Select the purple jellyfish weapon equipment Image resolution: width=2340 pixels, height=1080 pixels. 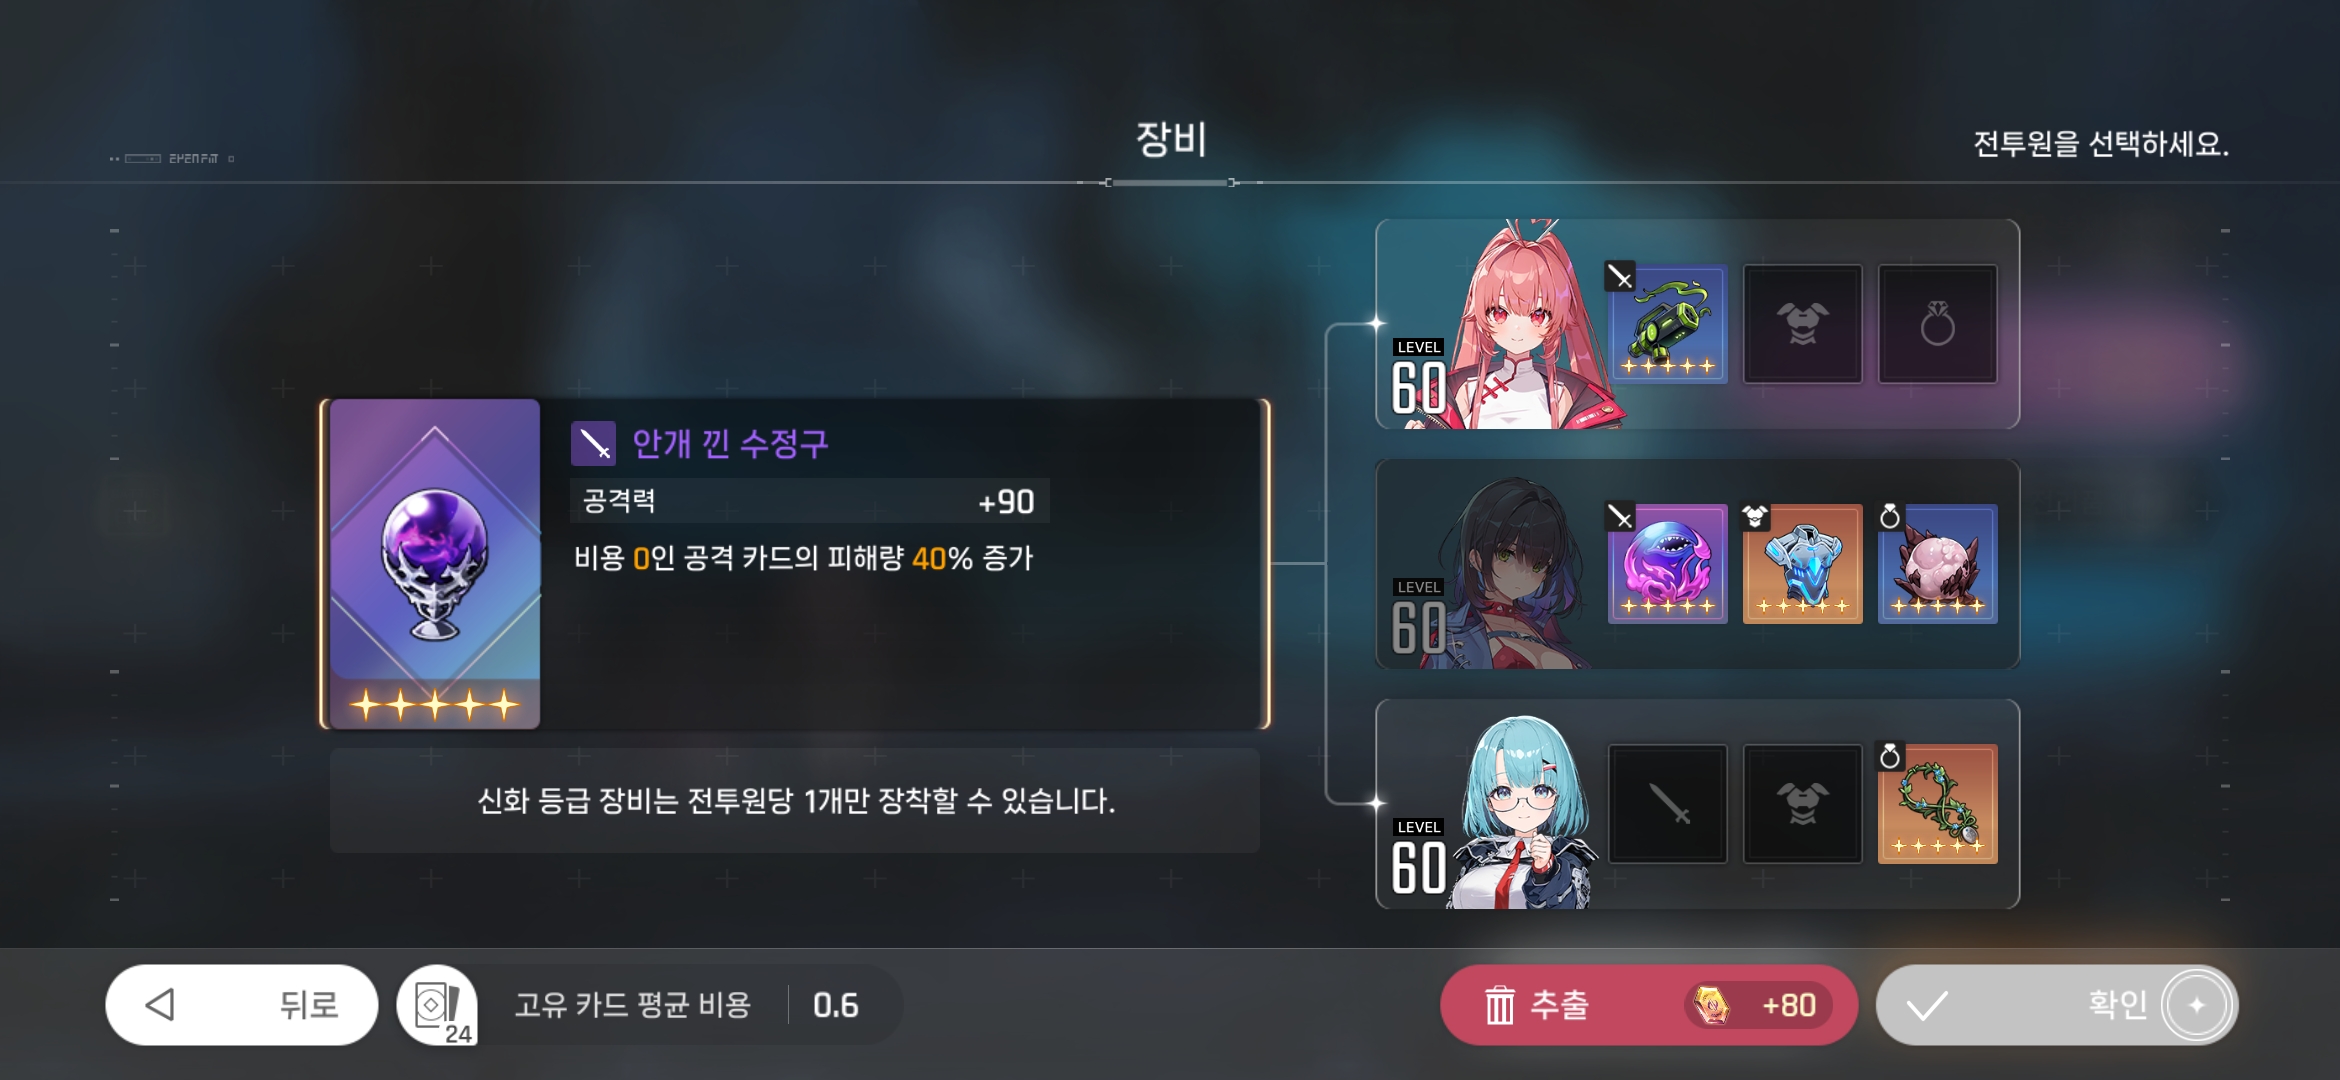pyautogui.click(x=1667, y=563)
